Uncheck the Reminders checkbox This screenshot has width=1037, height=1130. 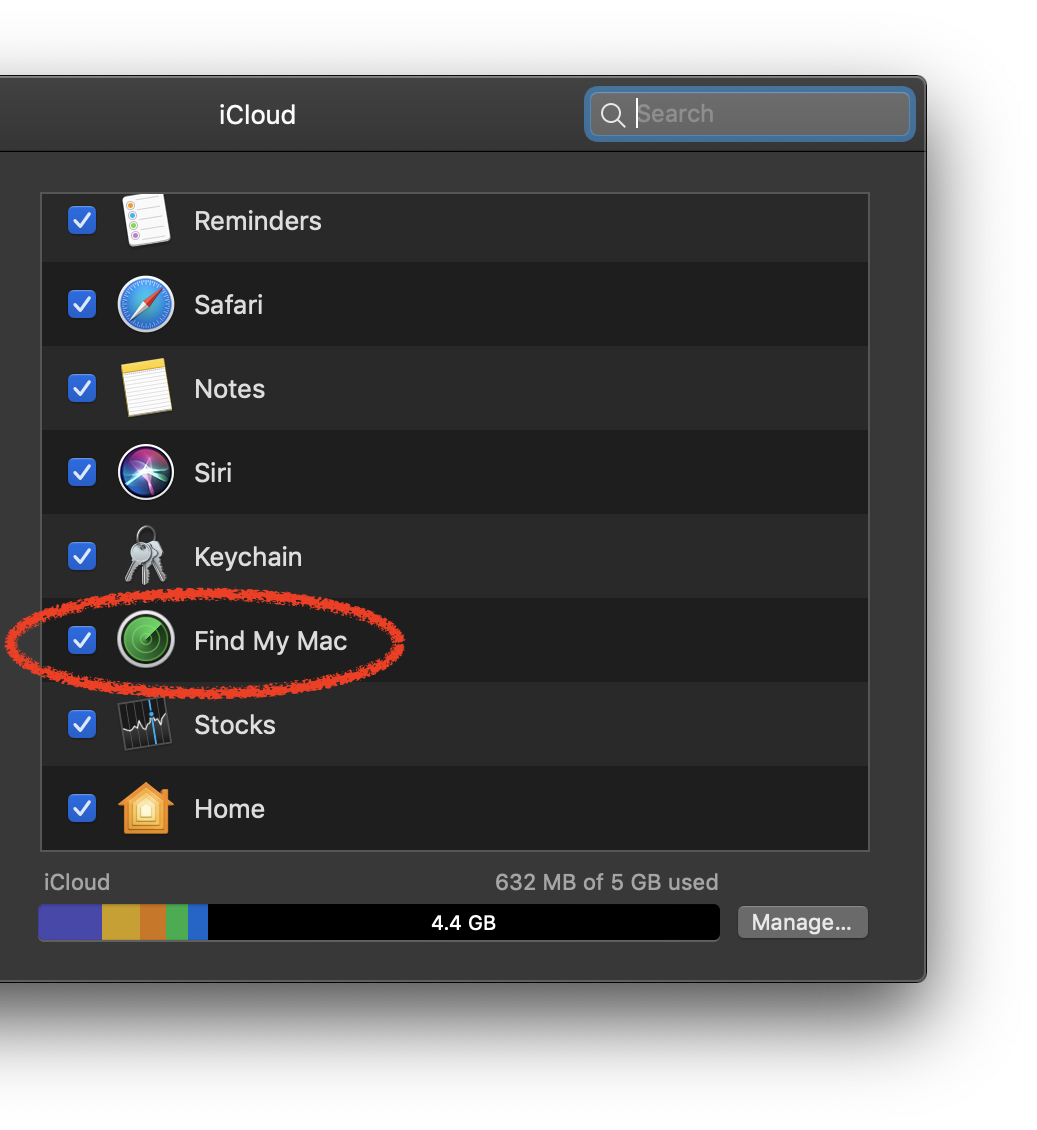(82, 220)
